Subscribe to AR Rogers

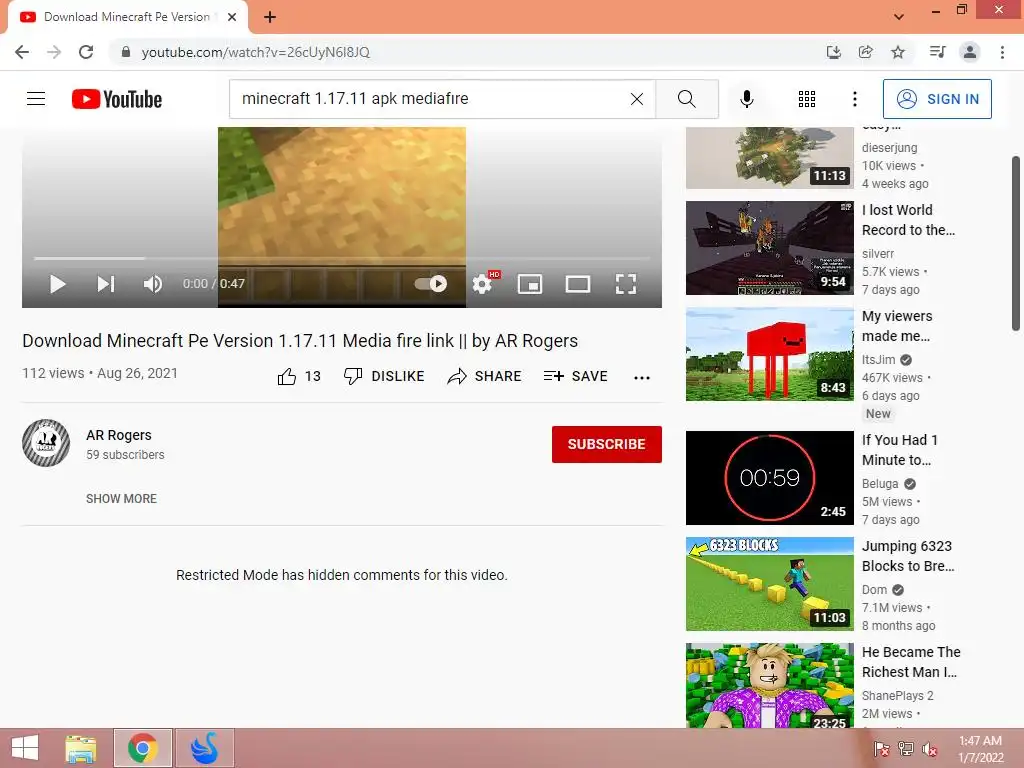coord(607,444)
